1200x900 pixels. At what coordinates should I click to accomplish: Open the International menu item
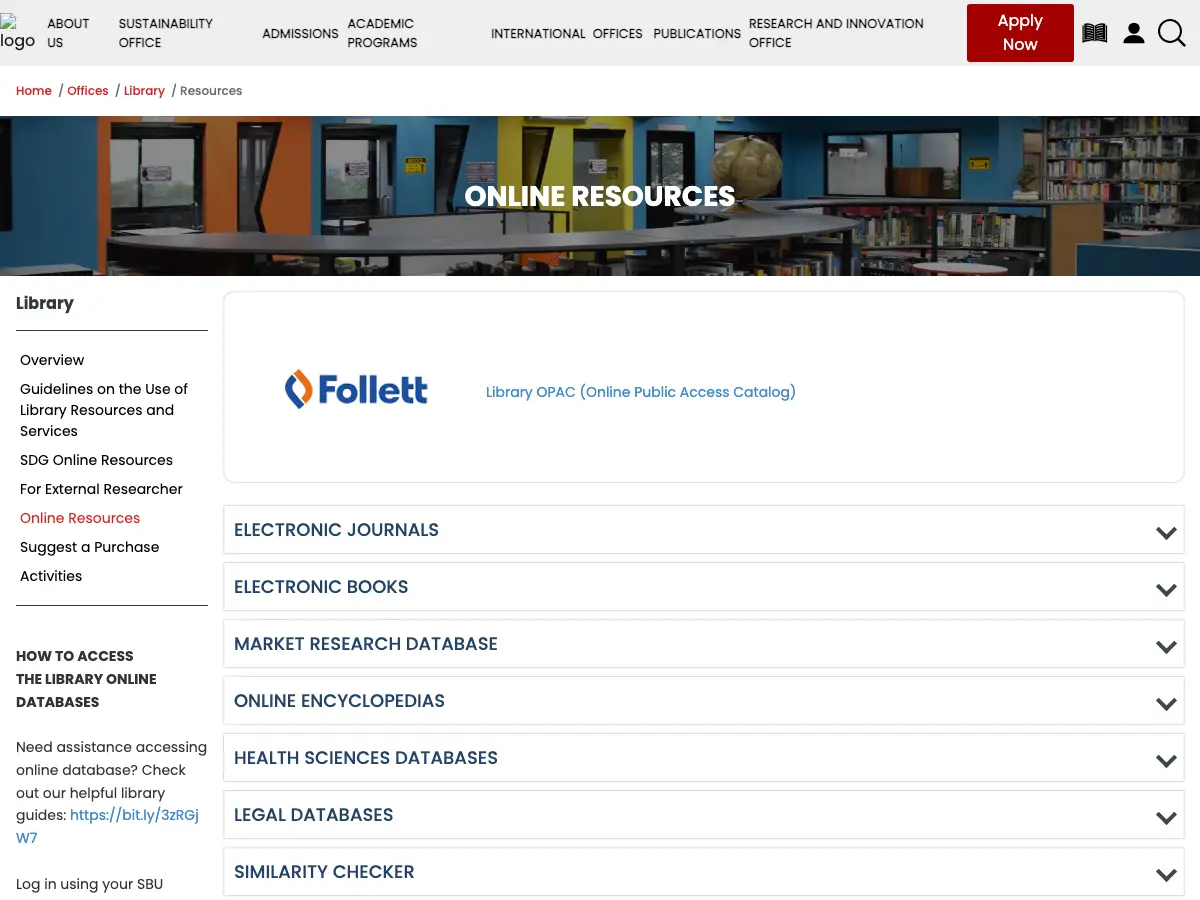click(538, 33)
